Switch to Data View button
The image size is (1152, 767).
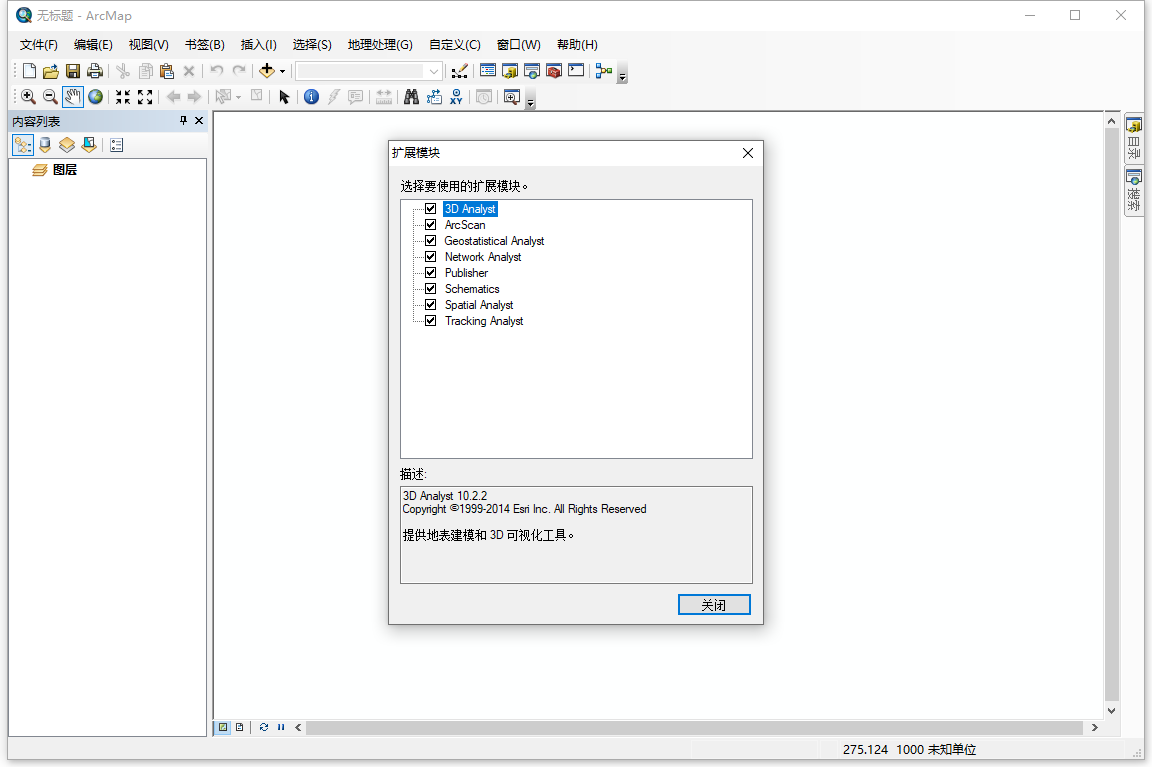223,727
